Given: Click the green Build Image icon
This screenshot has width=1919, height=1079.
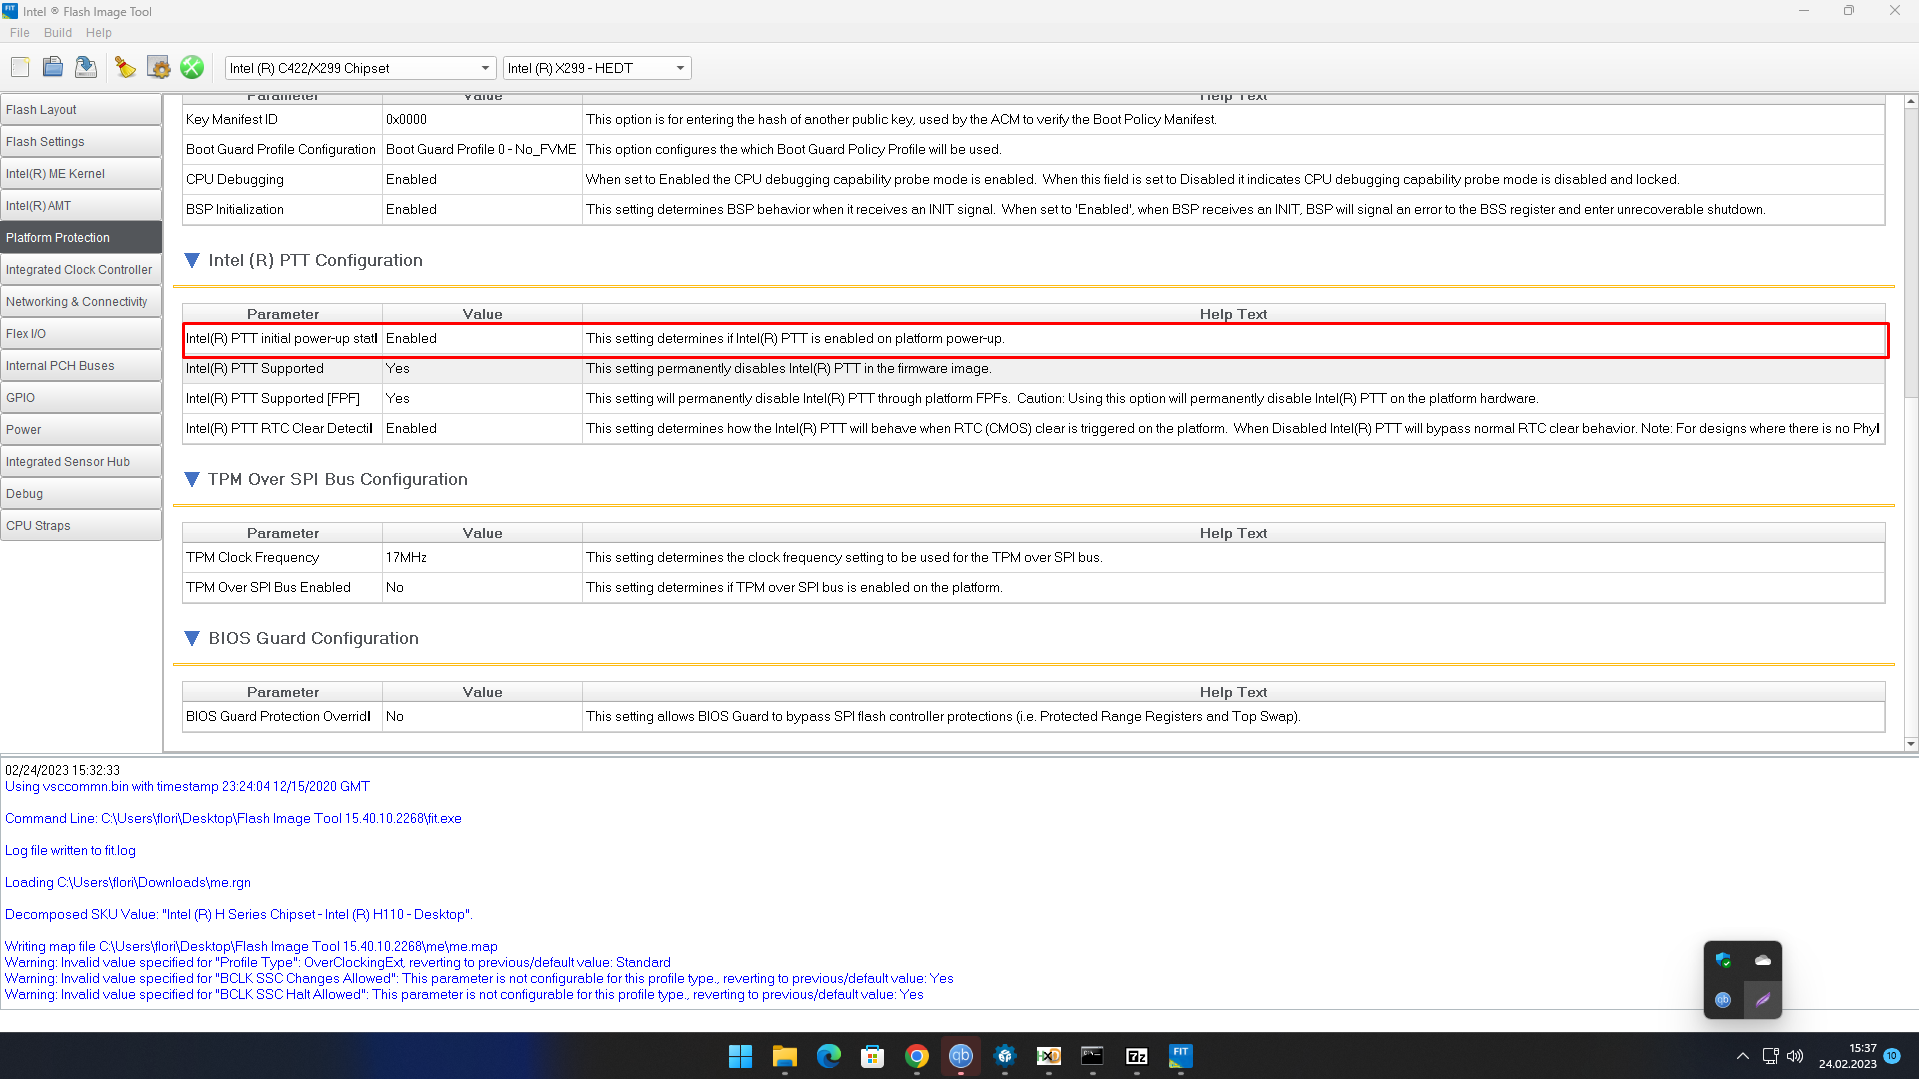Looking at the screenshot, I should 192,68.
